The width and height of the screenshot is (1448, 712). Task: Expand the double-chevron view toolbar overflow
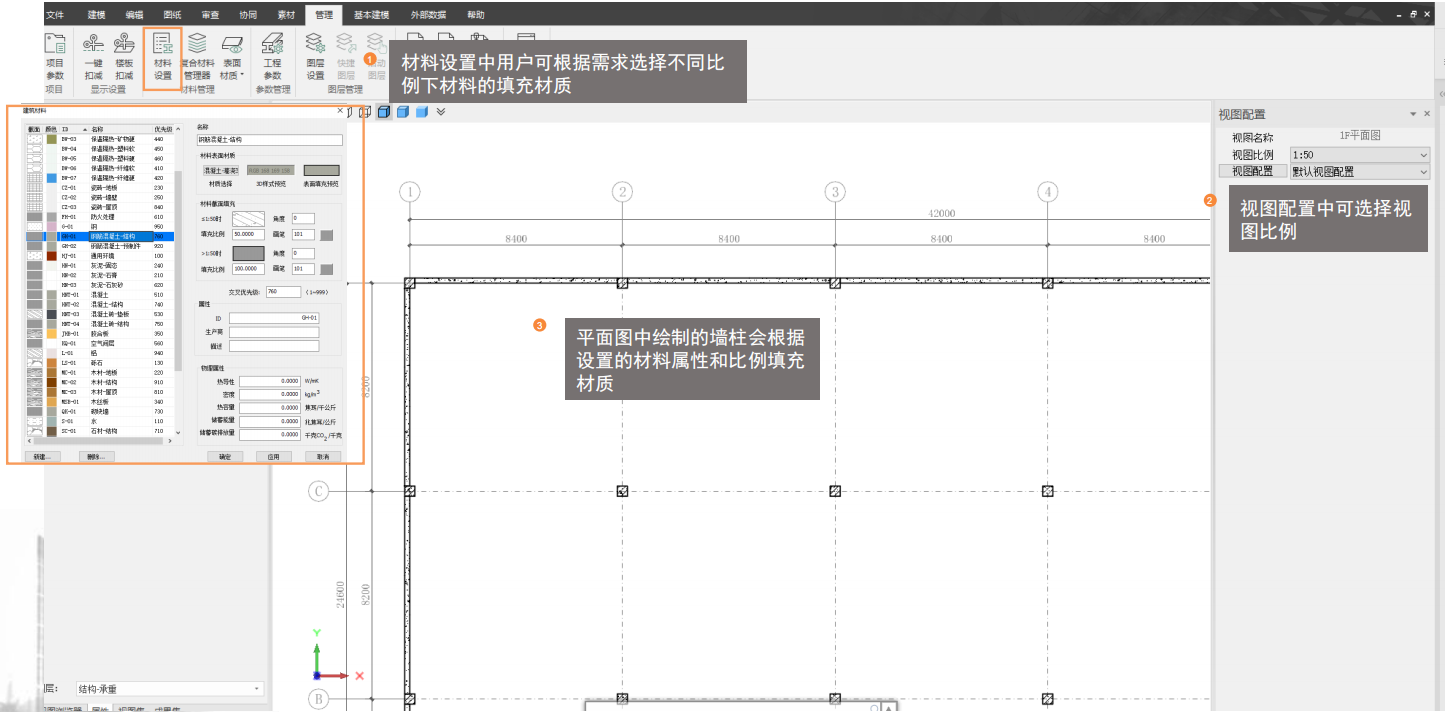441,112
